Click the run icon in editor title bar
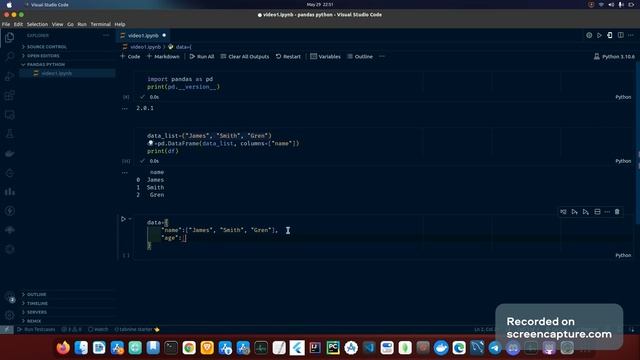The height and width of the screenshot is (360, 640). click(x=599, y=36)
